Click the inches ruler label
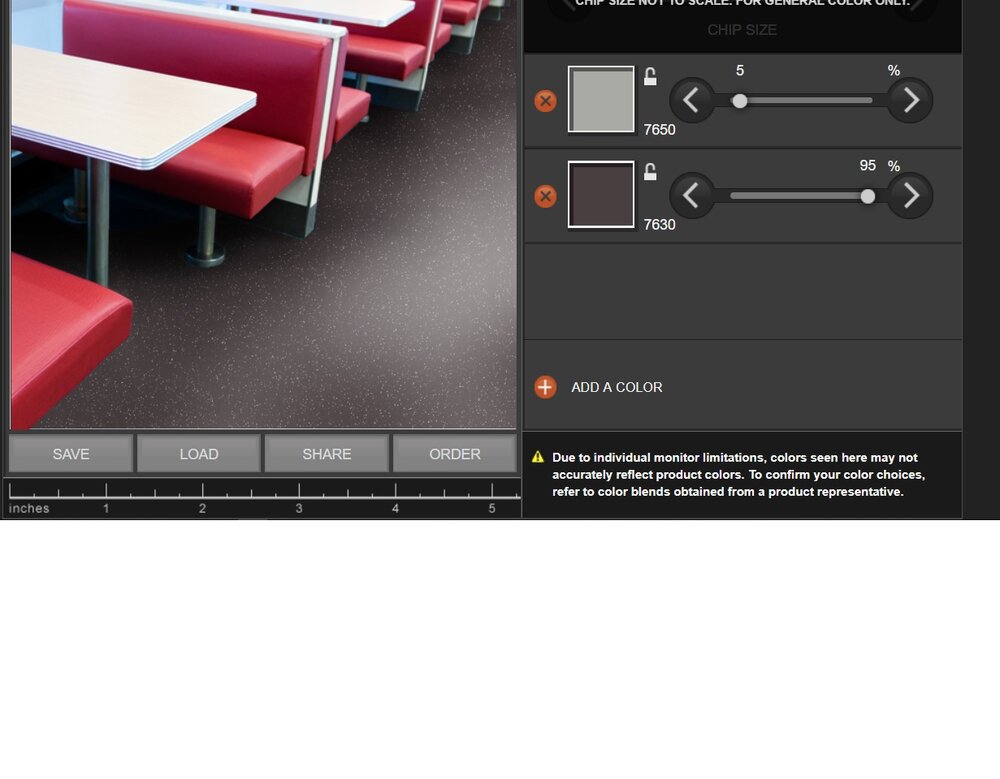1000x779 pixels. coord(29,508)
